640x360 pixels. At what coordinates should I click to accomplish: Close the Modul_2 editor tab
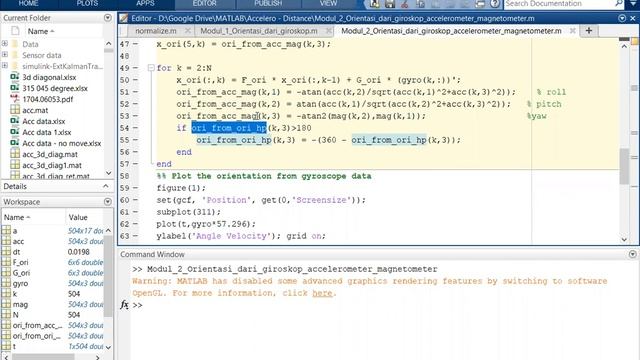coord(573,31)
